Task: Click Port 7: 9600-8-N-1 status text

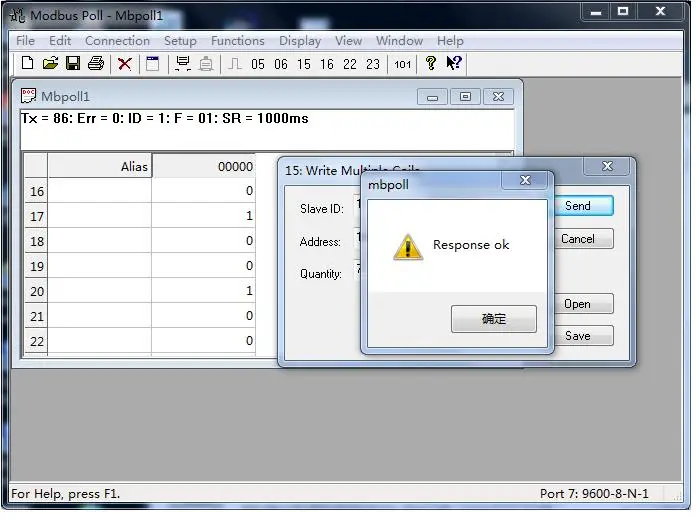Action: click(594, 493)
